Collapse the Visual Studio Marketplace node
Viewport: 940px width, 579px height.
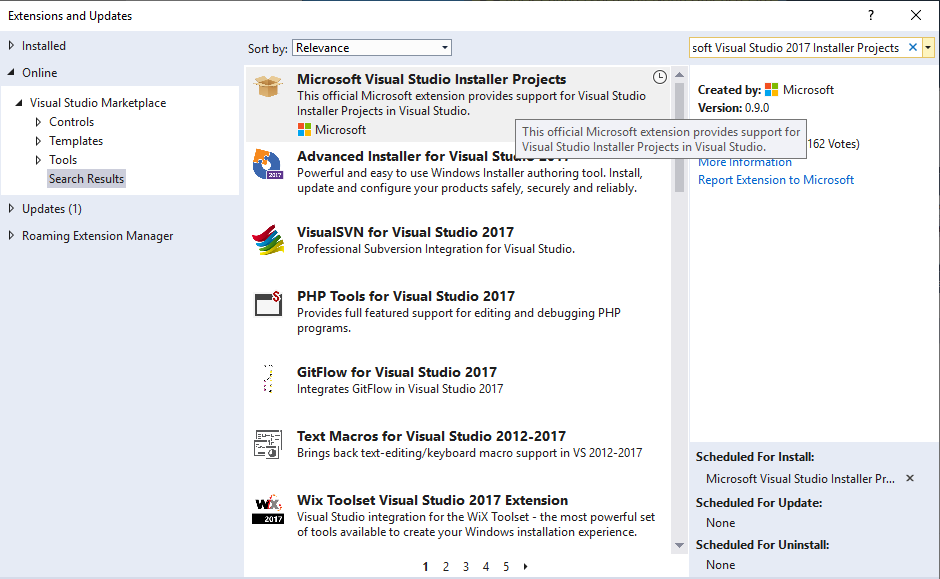pyautogui.click(x=19, y=102)
